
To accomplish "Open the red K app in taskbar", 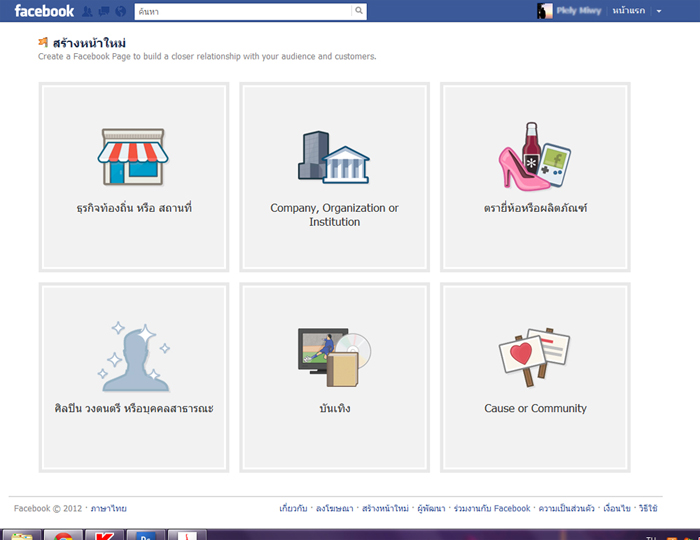I will tap(104, 535).
